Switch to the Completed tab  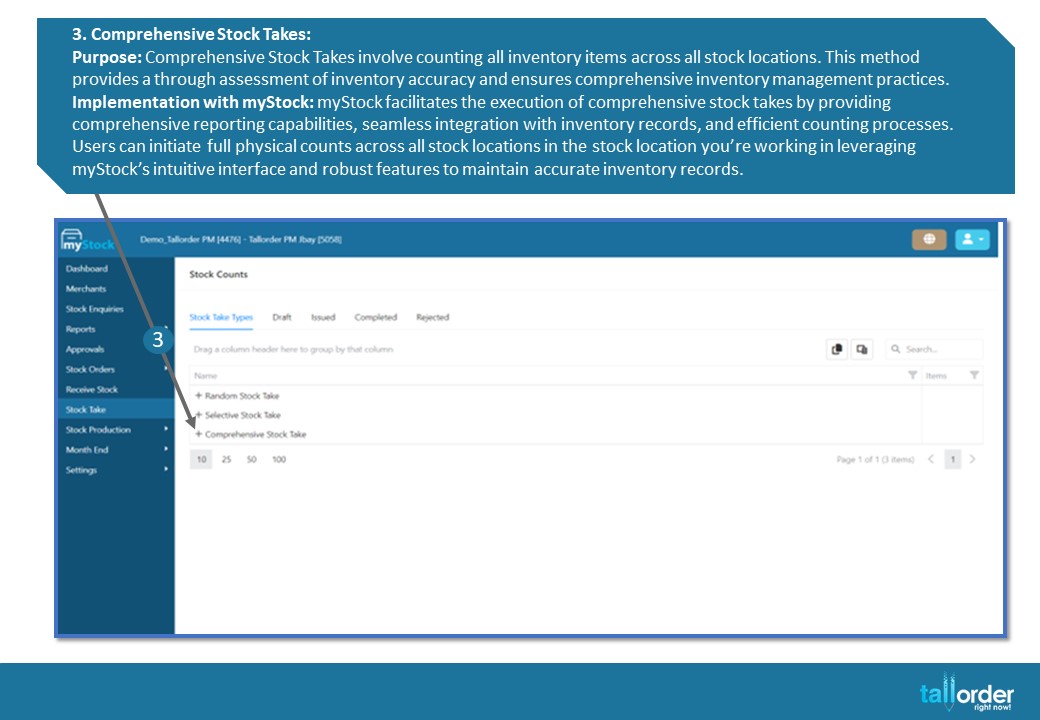tap(375, 317)
